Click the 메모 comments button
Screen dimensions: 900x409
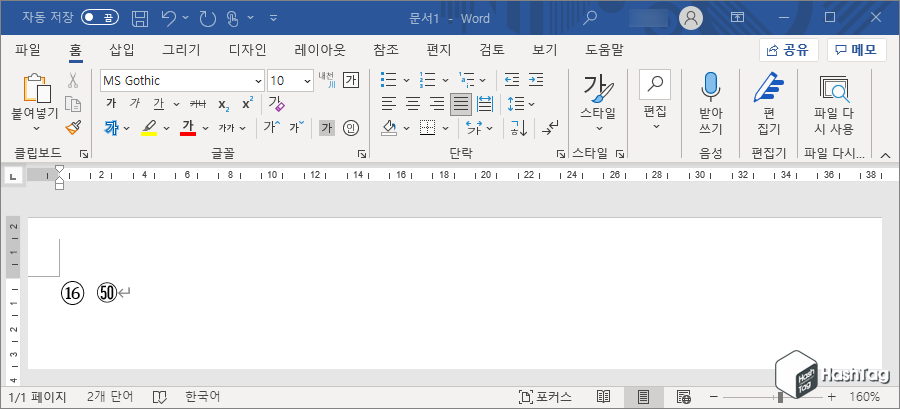[856, 50]
